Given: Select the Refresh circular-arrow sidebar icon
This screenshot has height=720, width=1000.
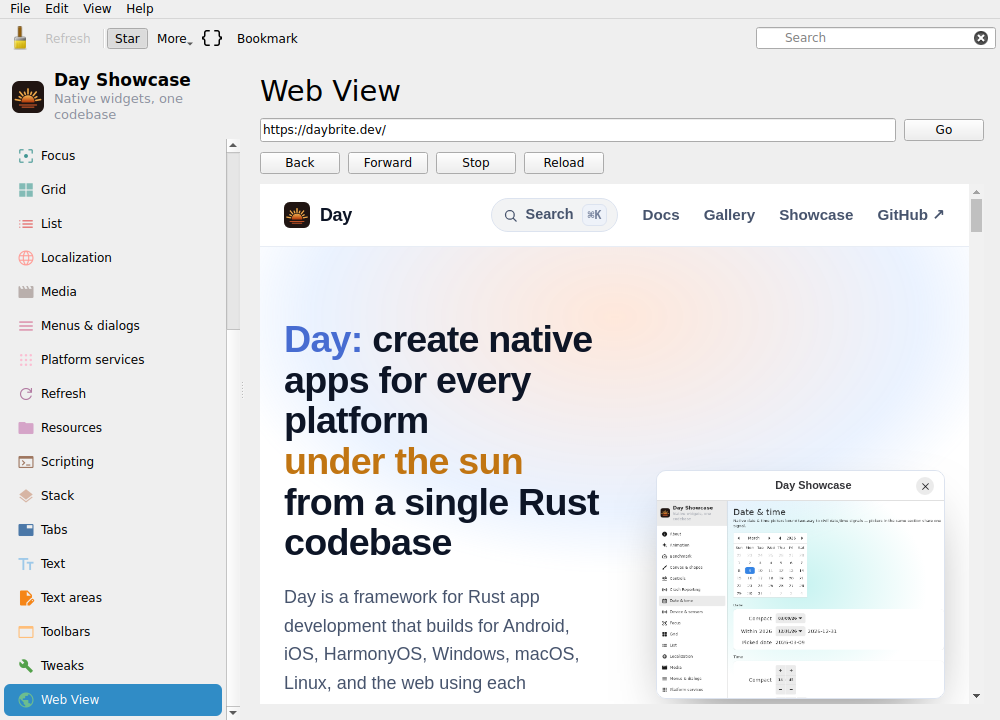Looking at the screenshot, I should [26, 393].
